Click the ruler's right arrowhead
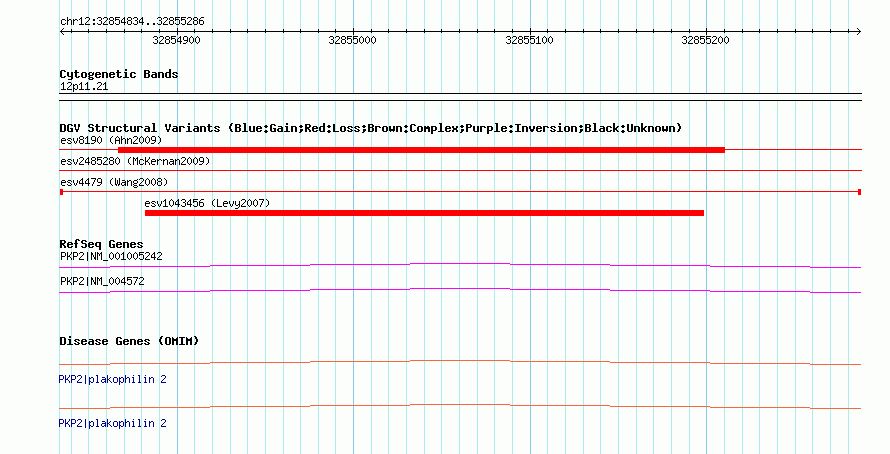 (858, 32)
